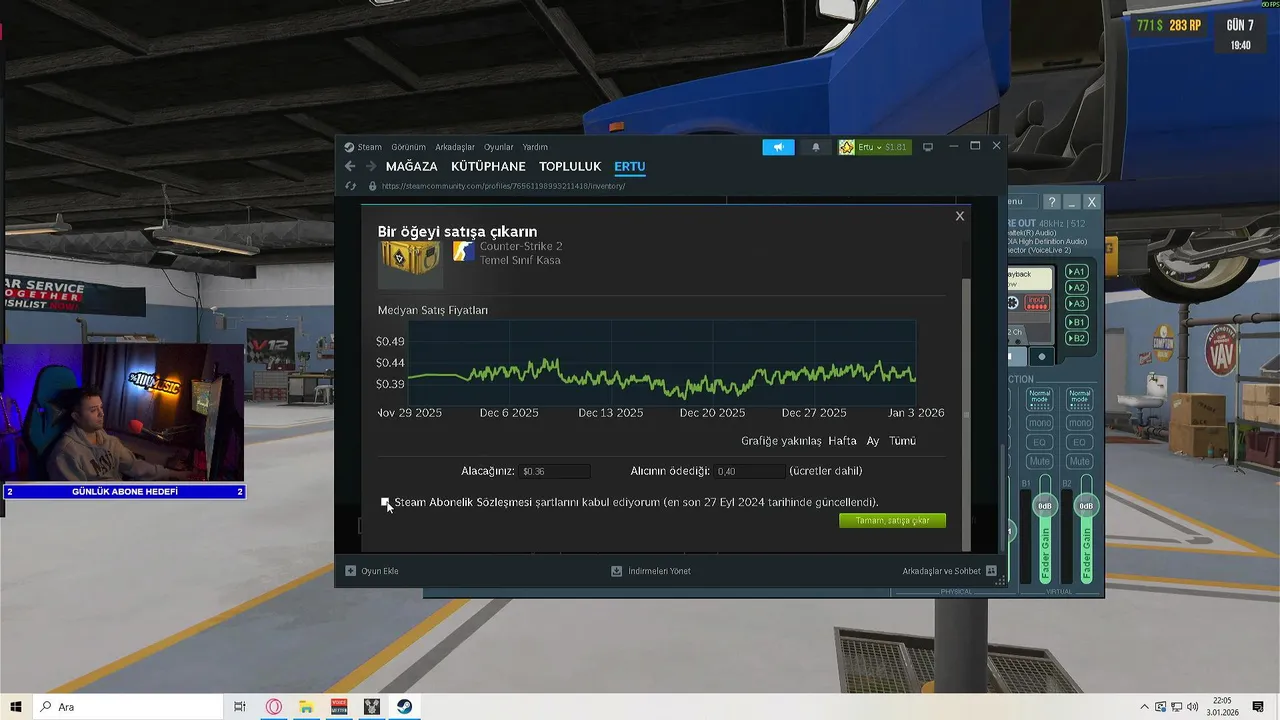Open Steam from the taskbar
Viewport: 1280px width, 720px height.
click(x=404, y=707)
